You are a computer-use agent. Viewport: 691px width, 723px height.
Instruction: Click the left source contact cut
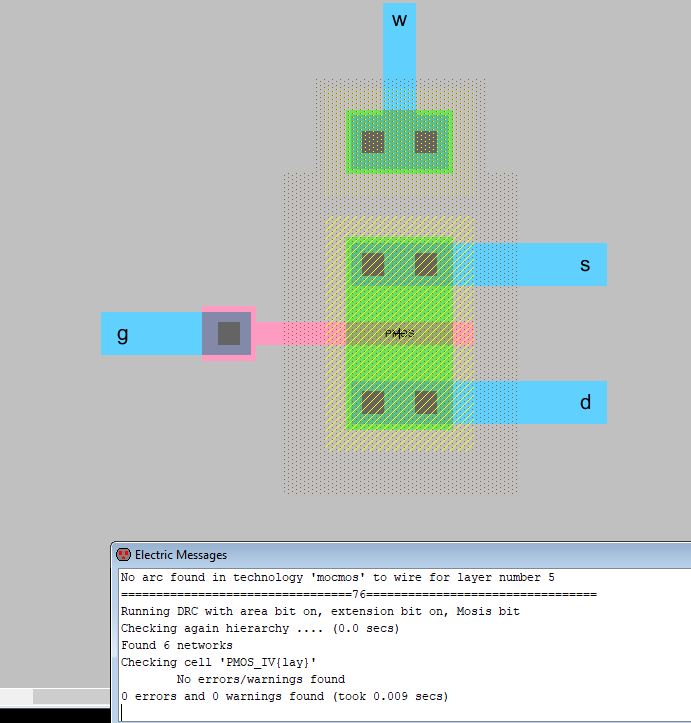tap(373, 264)
